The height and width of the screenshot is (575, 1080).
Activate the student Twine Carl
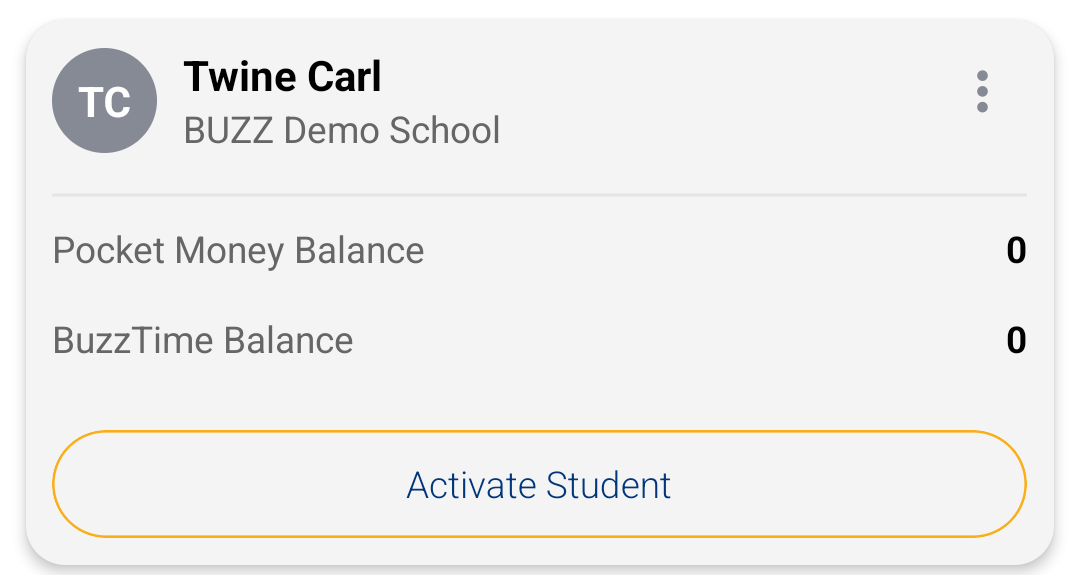click(539, 485)
